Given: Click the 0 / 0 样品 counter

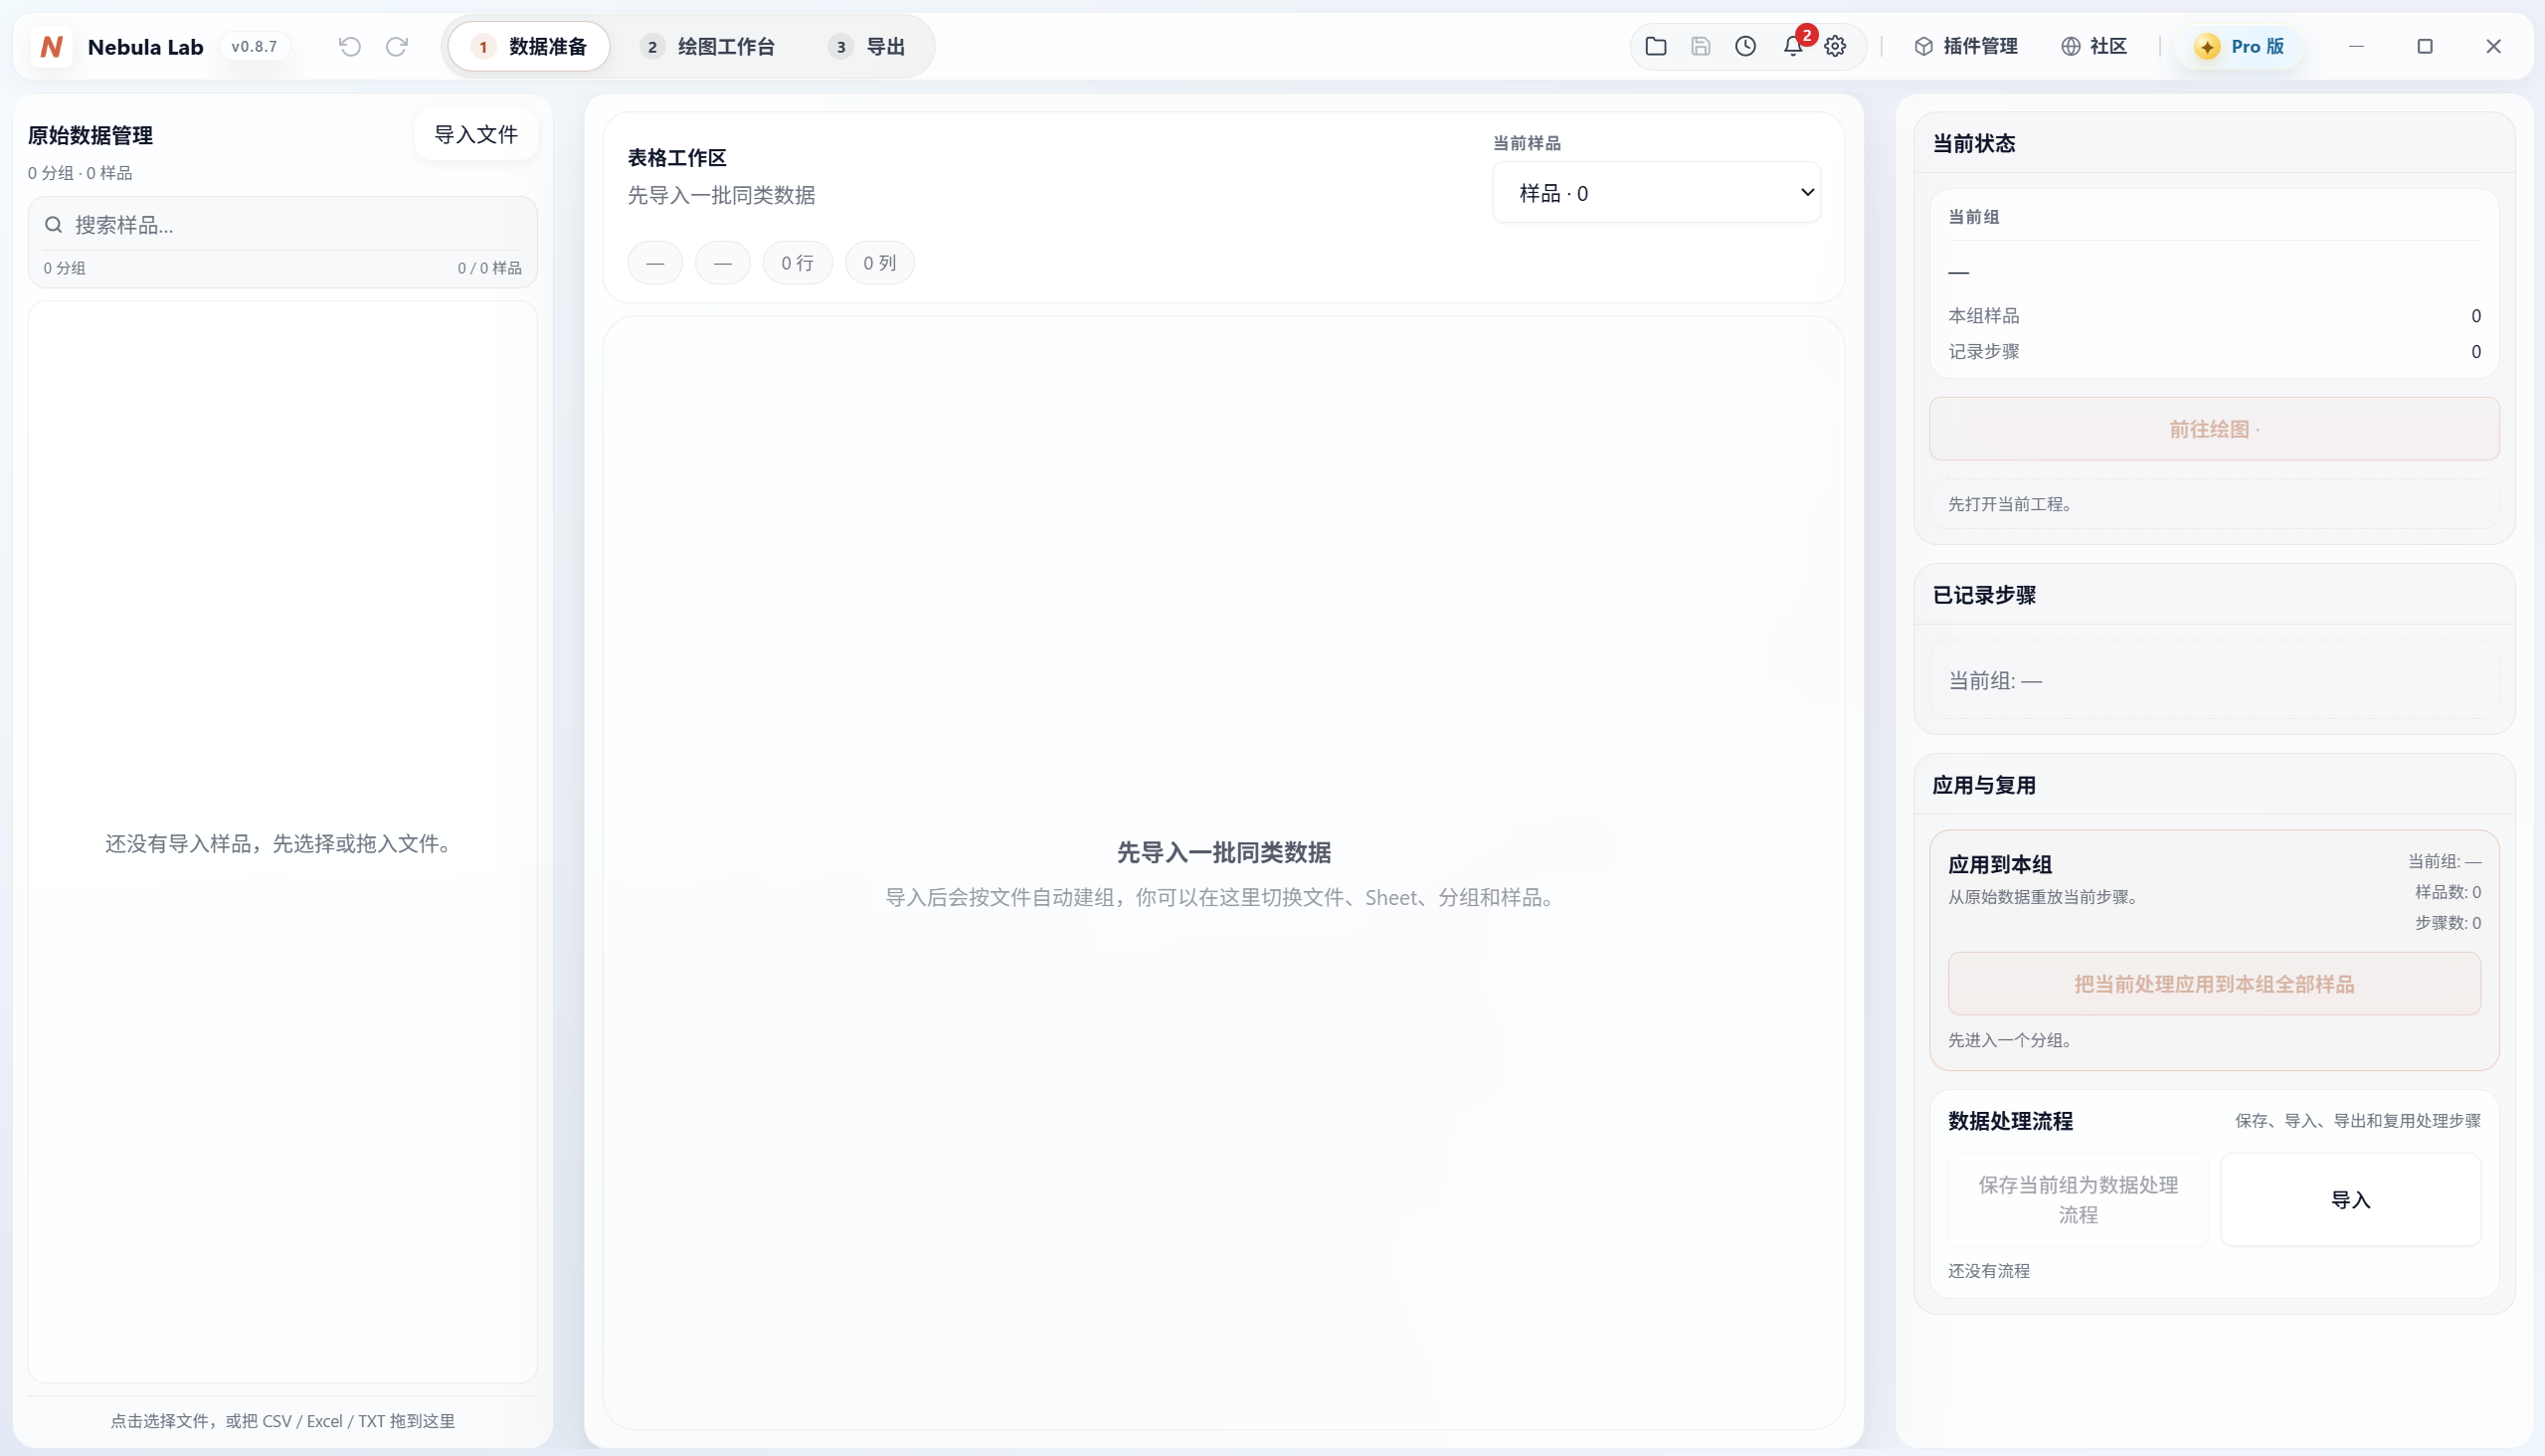Looking at the screenshot, I should pyautogui.click(x=490, y=268).
